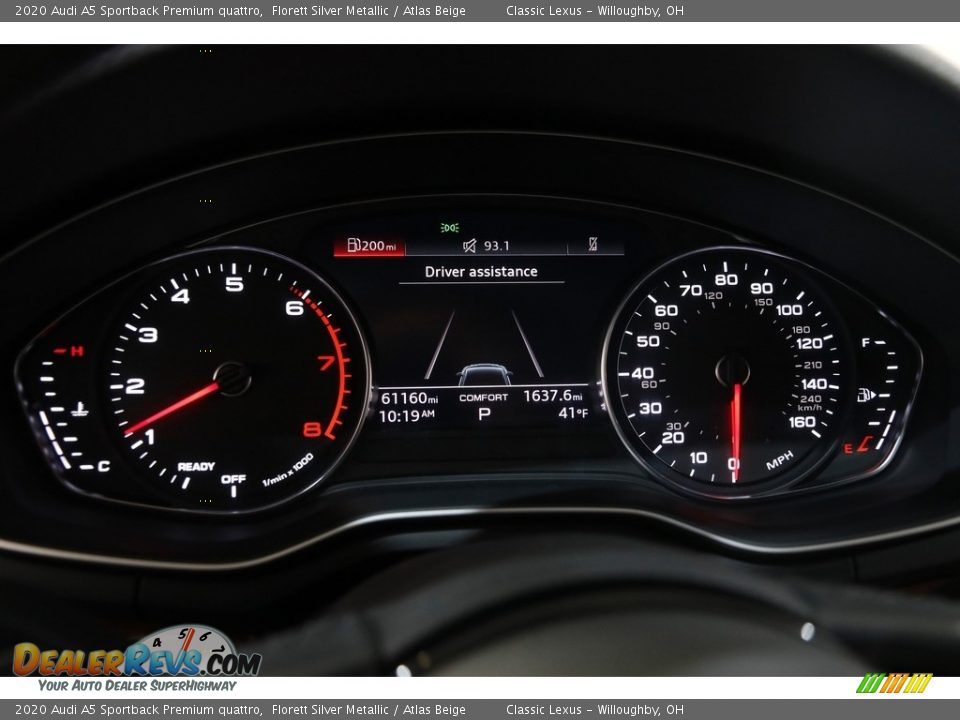Tap the red E mark on the fuel gauge
This screenshot has width=960, height=720.
tap(848, 449)
